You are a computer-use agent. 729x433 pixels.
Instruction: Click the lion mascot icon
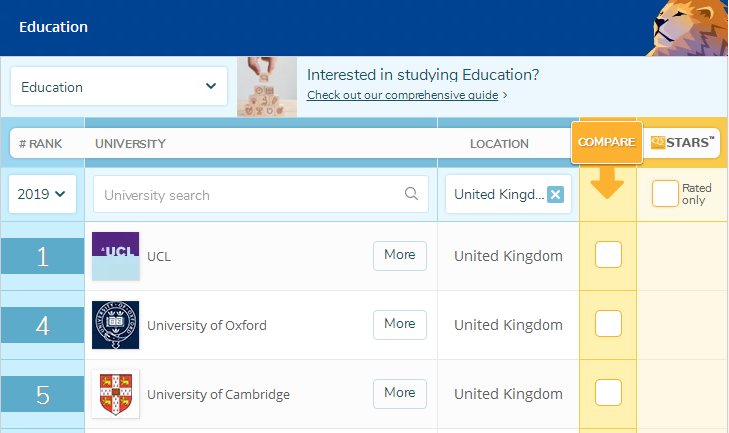689,27
